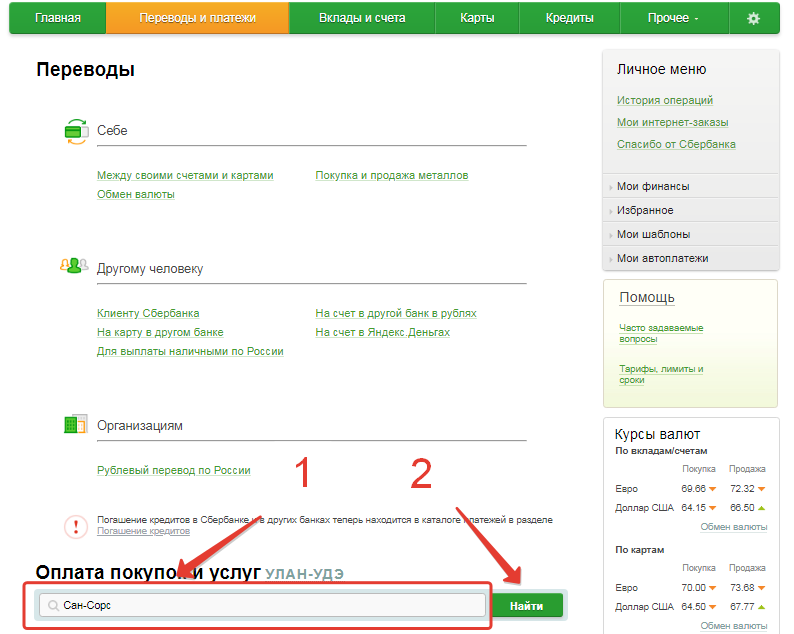The image size is (794, 634).
Task: Click Обмен валюты under По картам rates
Action: [x=734, y=626]
